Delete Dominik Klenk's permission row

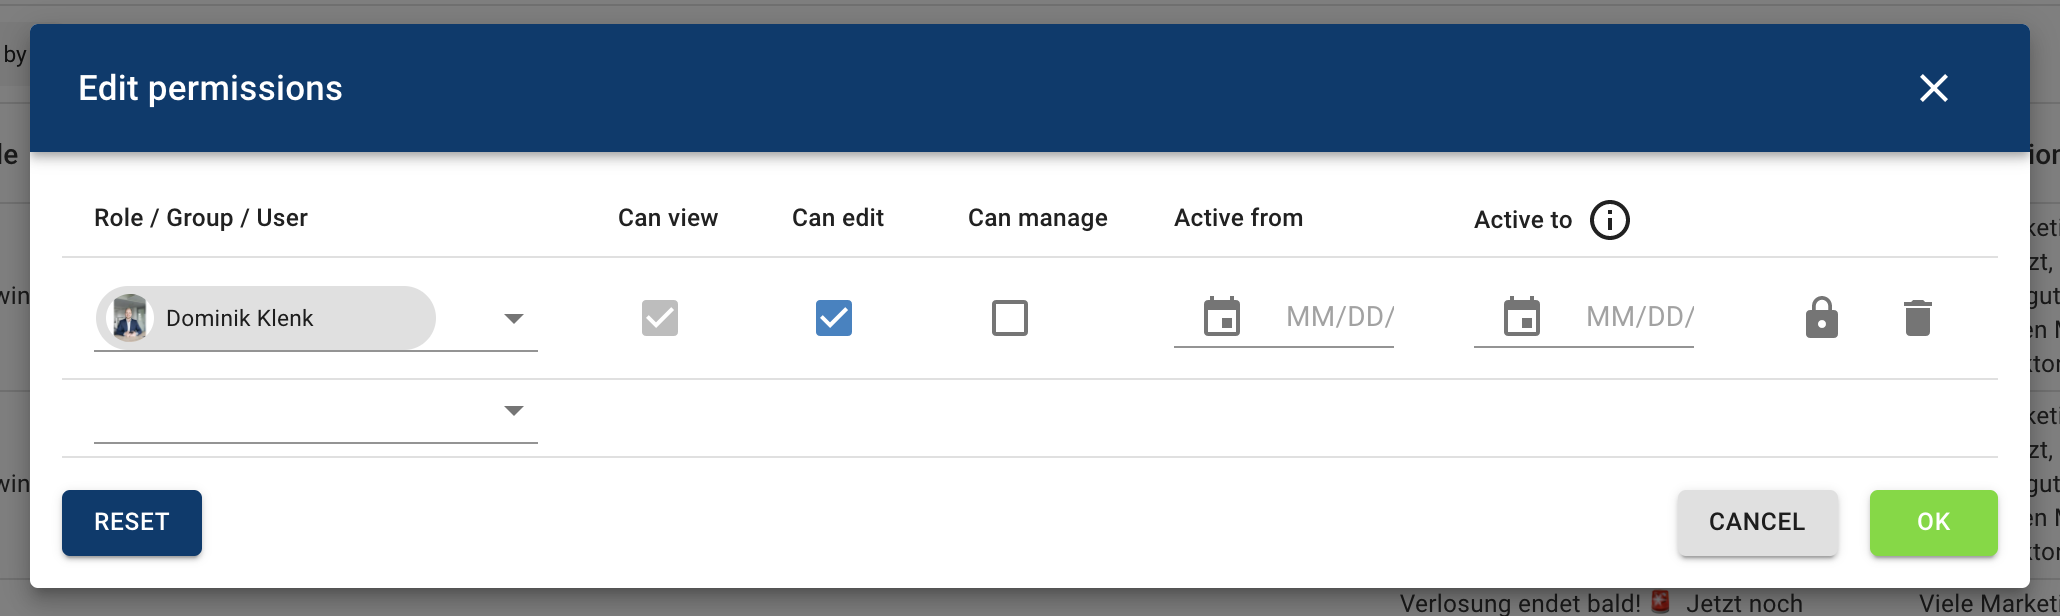click(1918, 318)
